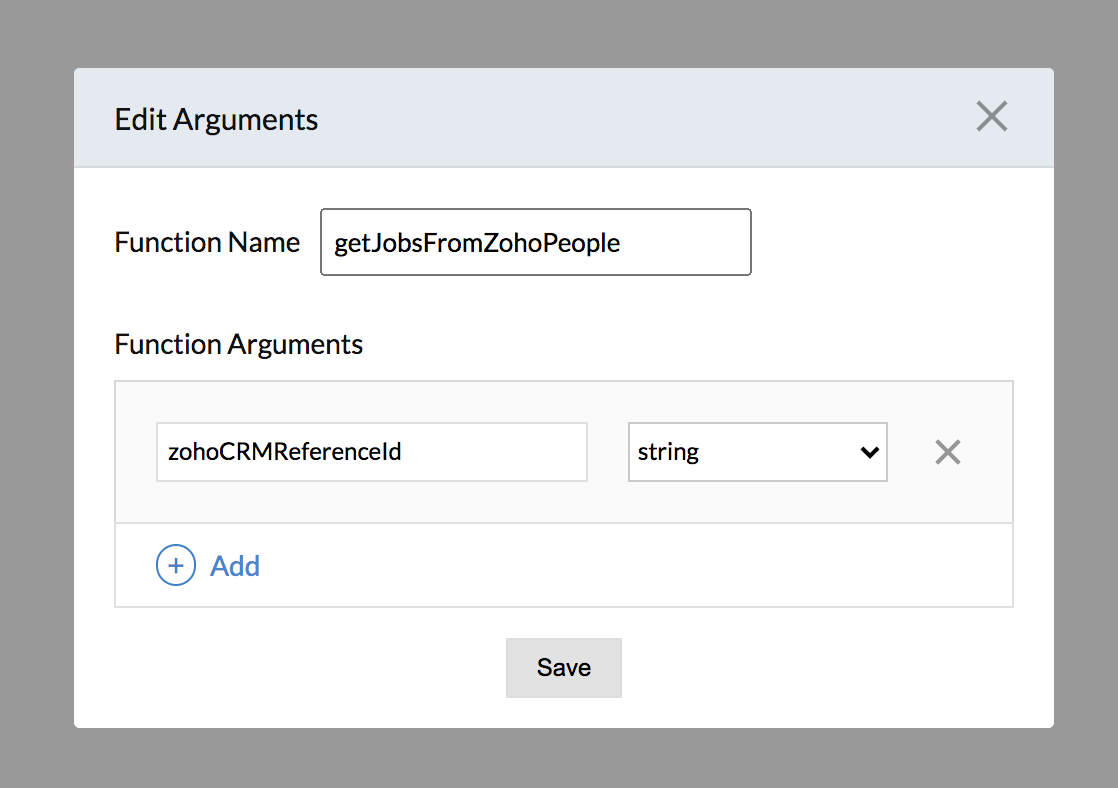Select the remove icon for zohoCRMReferenceId argument
This screenshot has height=788, width=1118.
pyautogui.click(x=947, y=452)
